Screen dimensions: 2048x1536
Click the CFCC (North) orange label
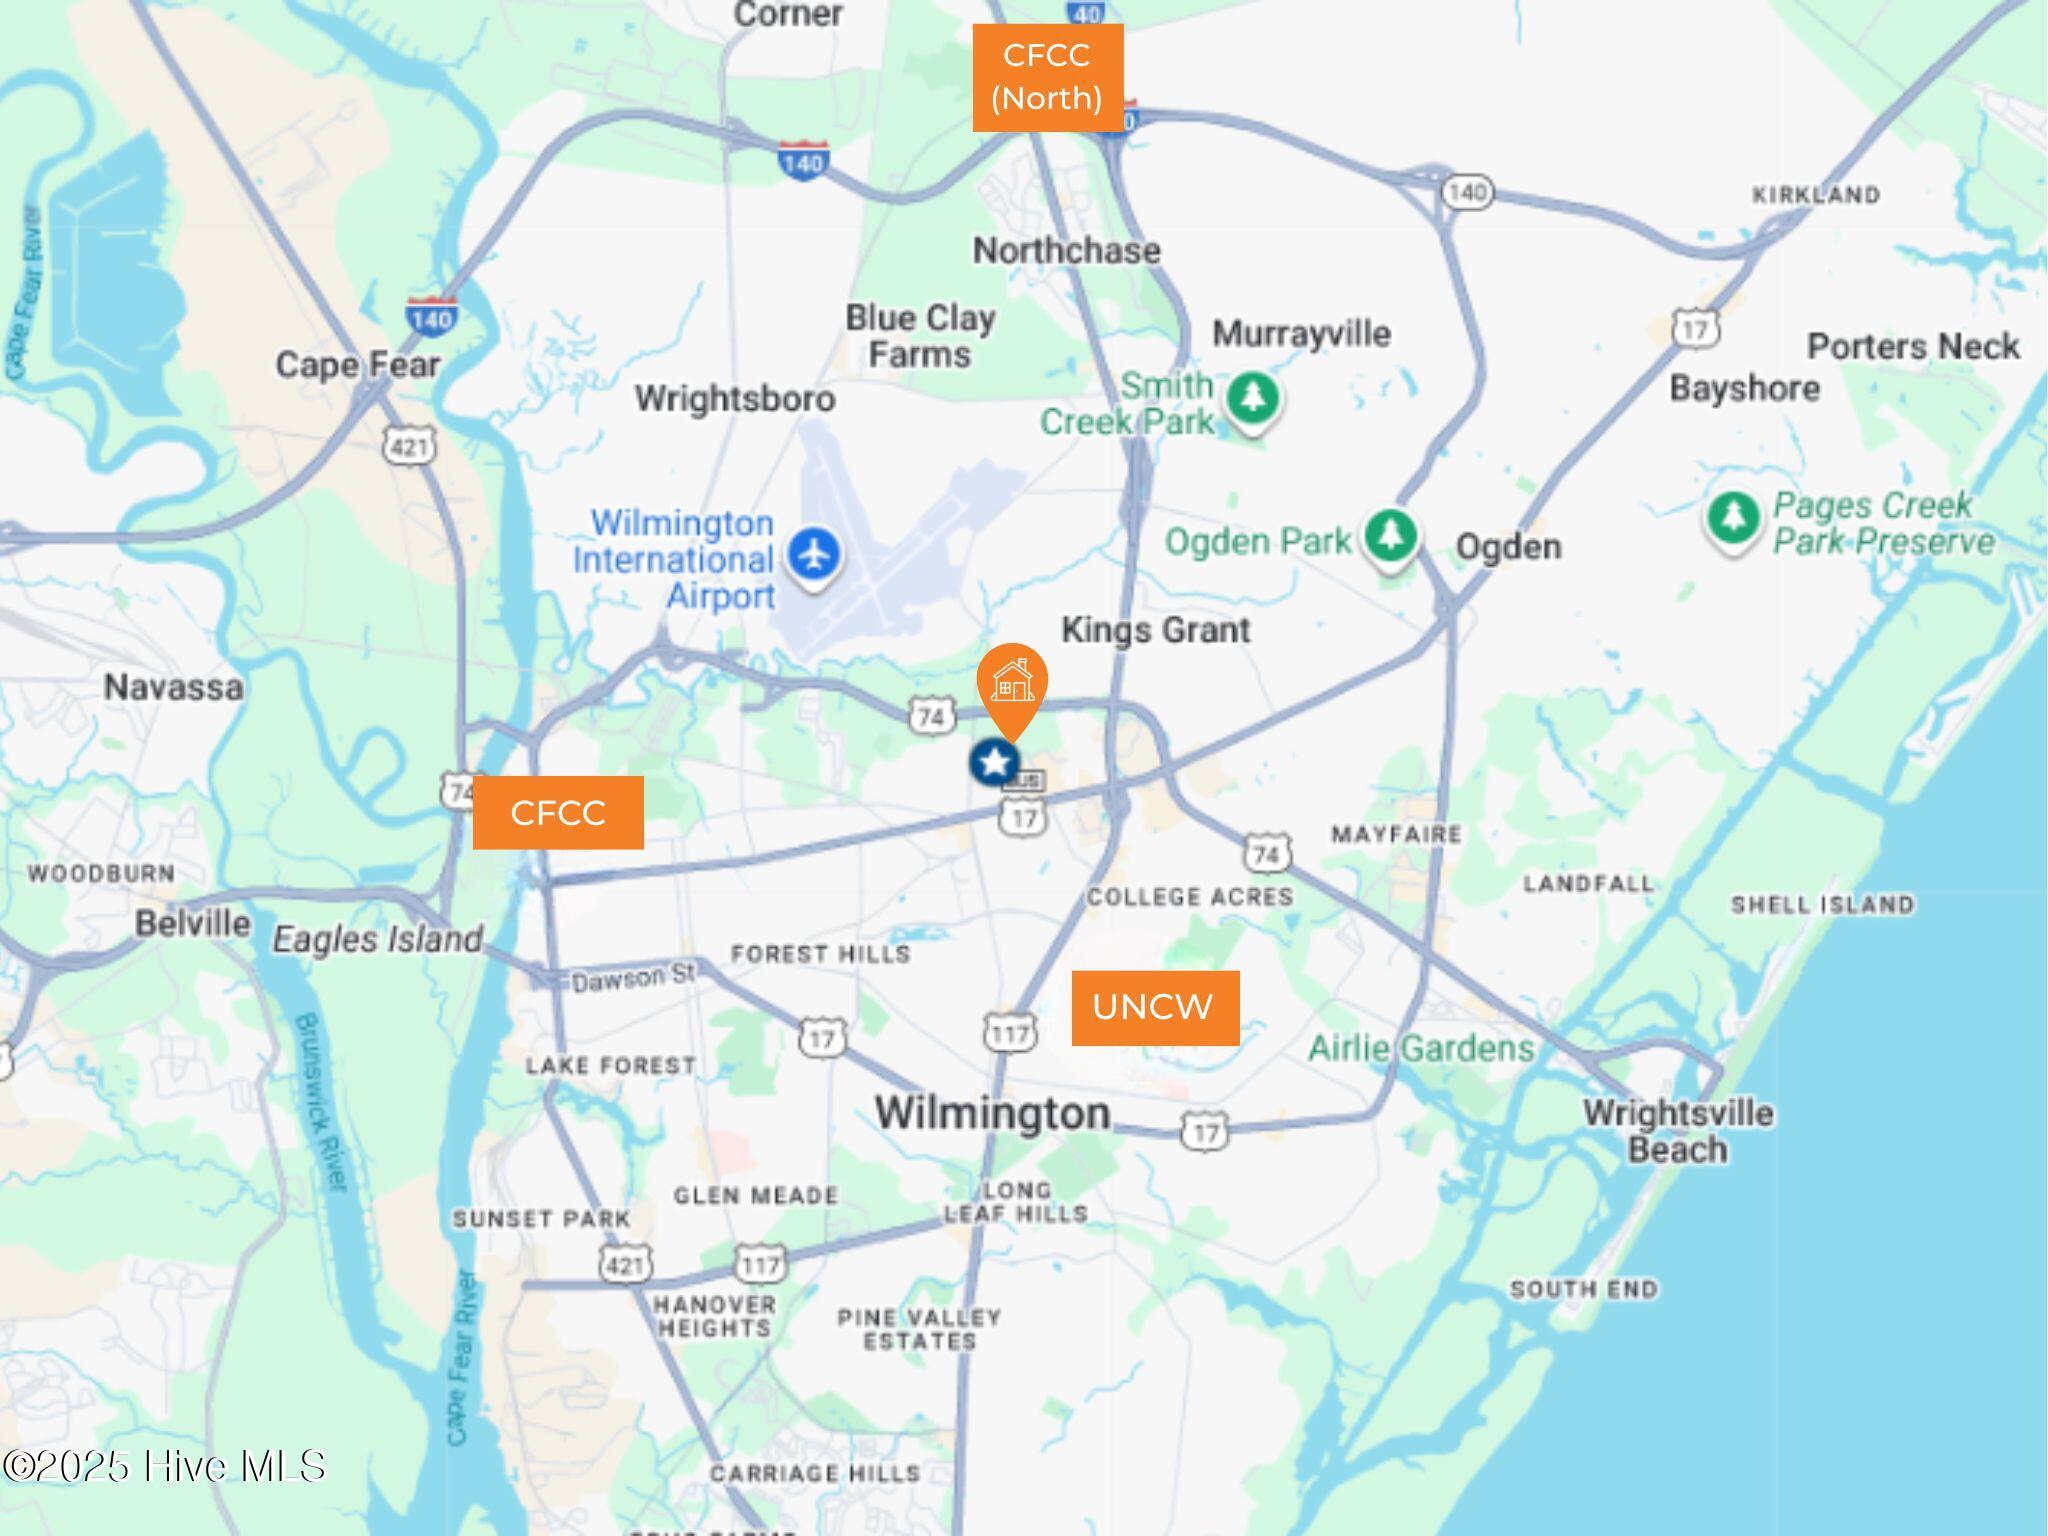[x=1047, y=78]
